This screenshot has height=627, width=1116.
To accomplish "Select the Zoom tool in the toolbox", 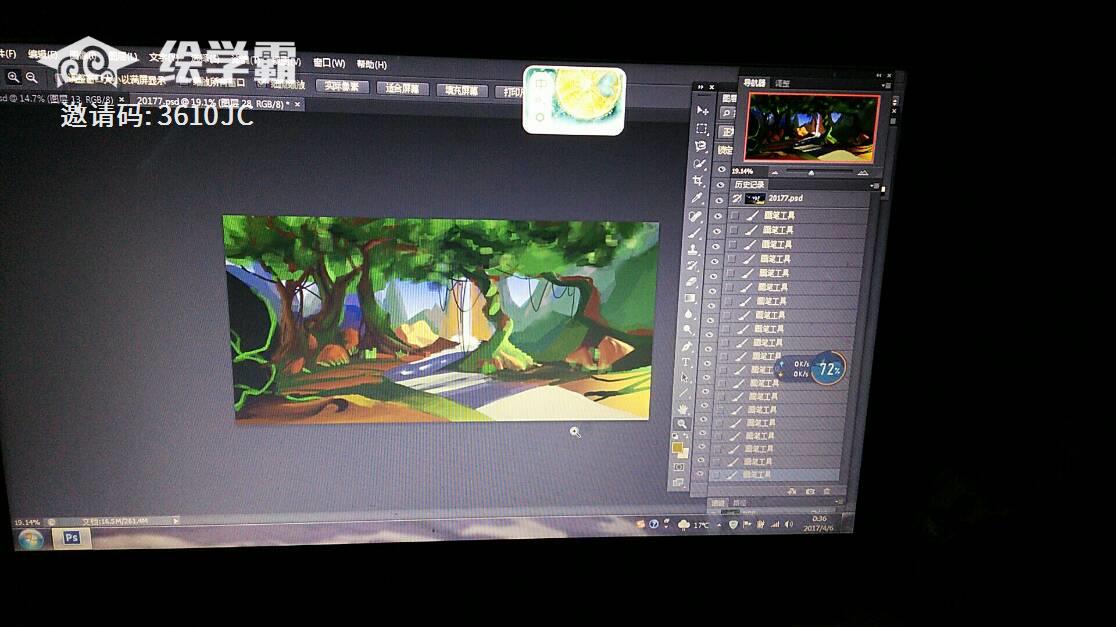I will 682,423.
